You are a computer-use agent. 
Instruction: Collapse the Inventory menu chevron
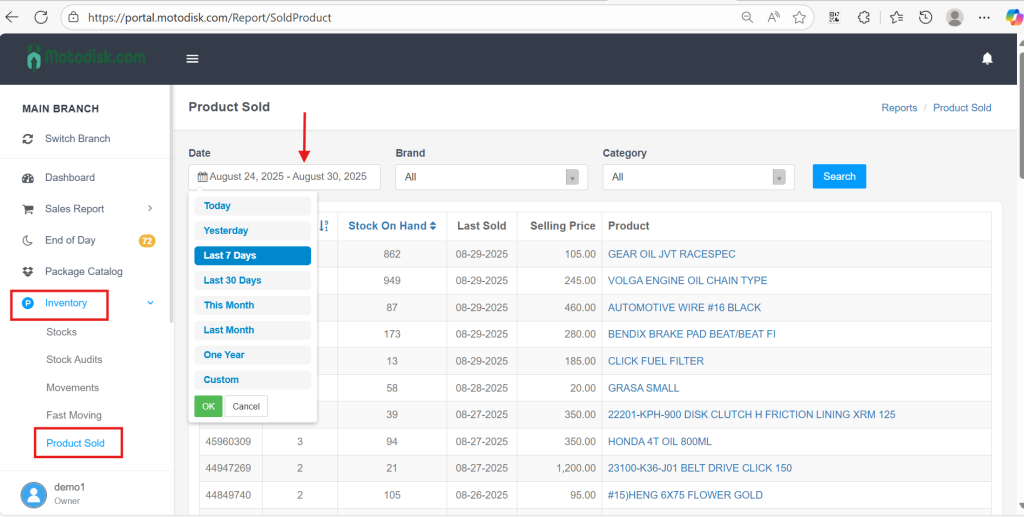click(150, 303)
